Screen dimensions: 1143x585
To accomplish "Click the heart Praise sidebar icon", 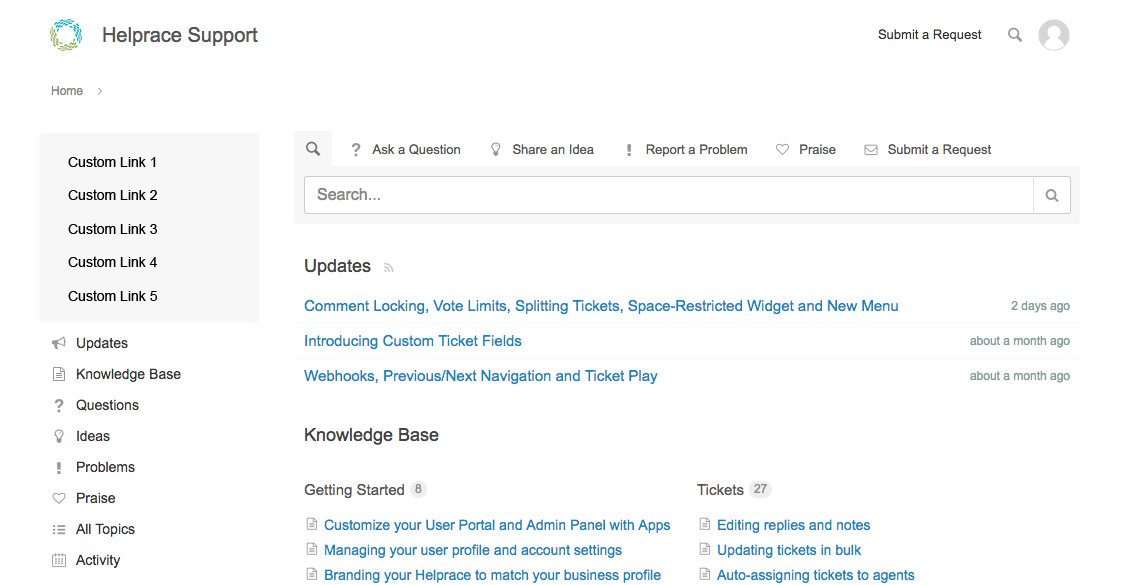I will point(59,498).
